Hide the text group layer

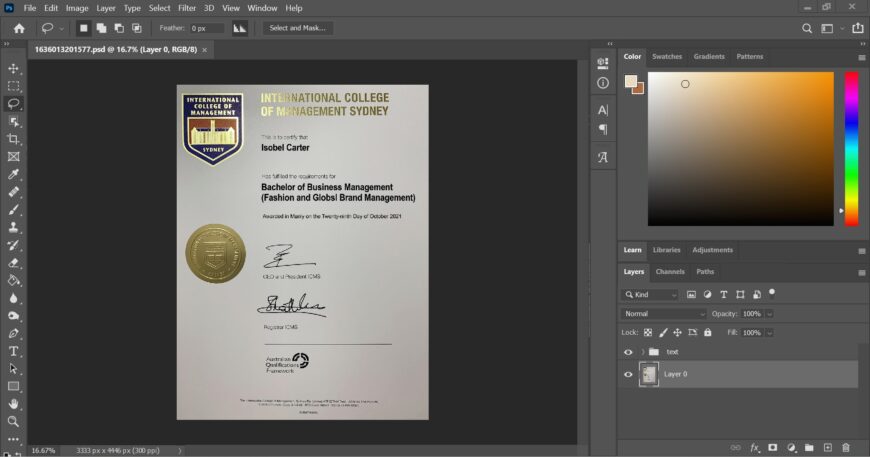(x=628, y=352)
